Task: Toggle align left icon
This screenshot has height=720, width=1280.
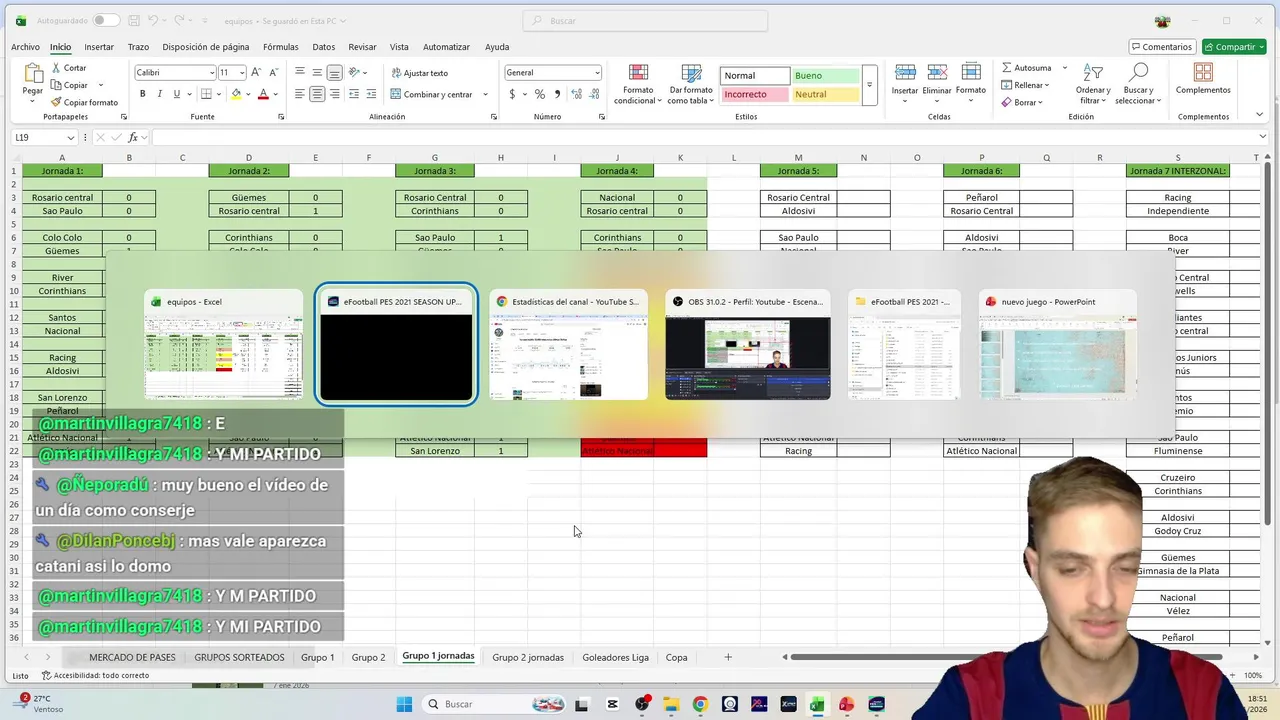Action: pos(300,94)
